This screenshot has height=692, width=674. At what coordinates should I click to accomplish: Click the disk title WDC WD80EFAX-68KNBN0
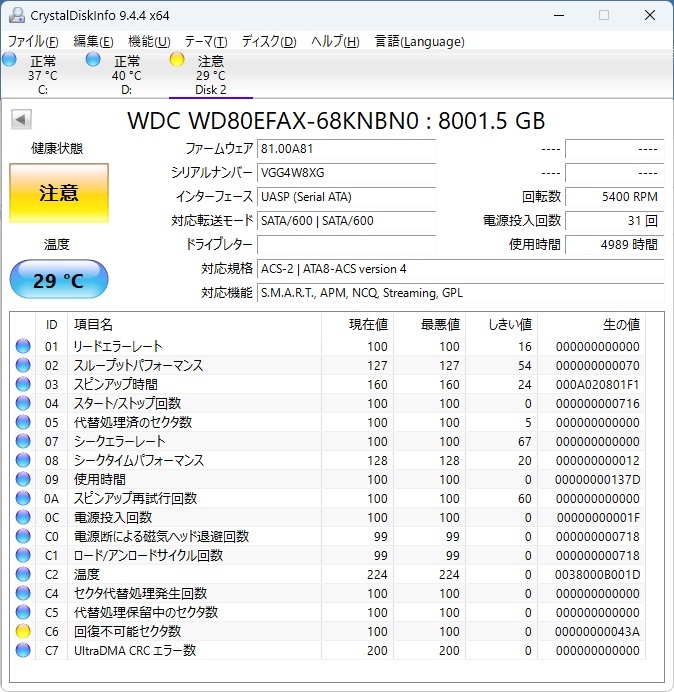coord(336,120)
